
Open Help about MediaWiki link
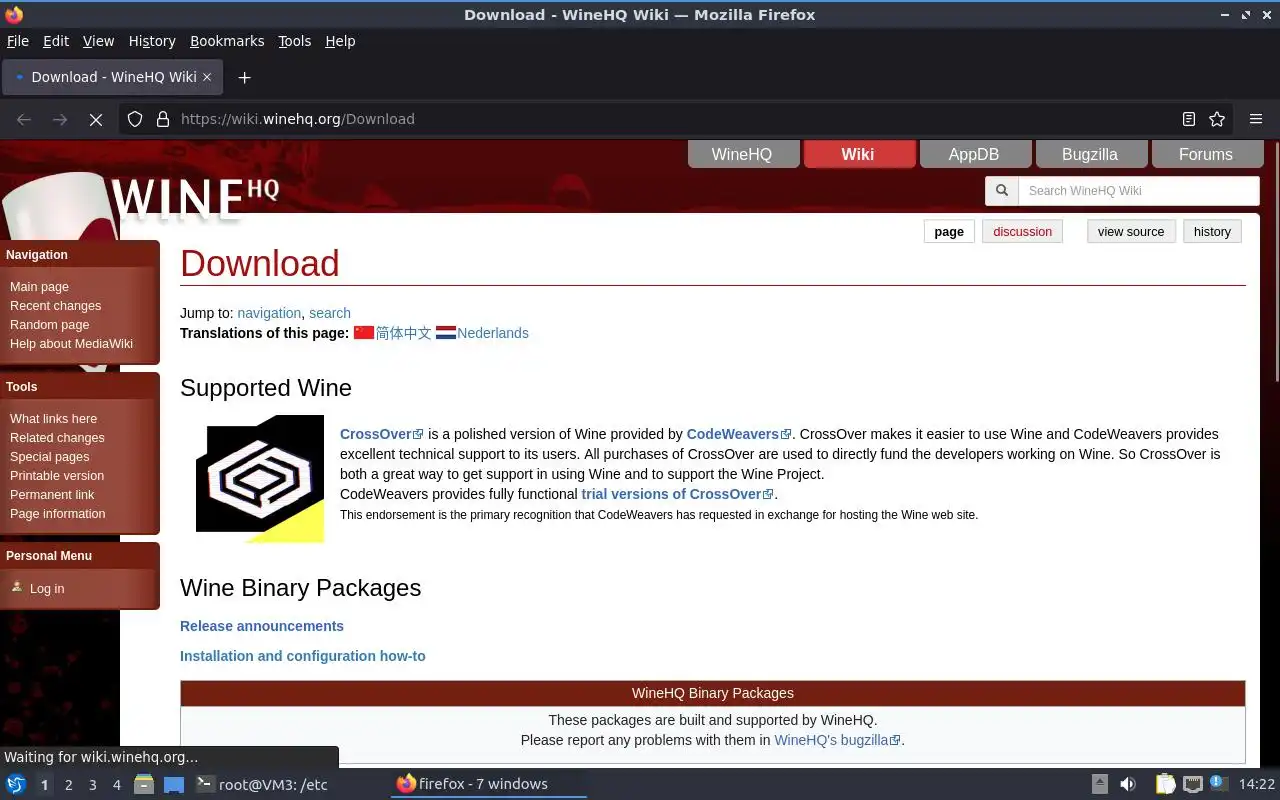pyautogui.click(x=71, y=344)
